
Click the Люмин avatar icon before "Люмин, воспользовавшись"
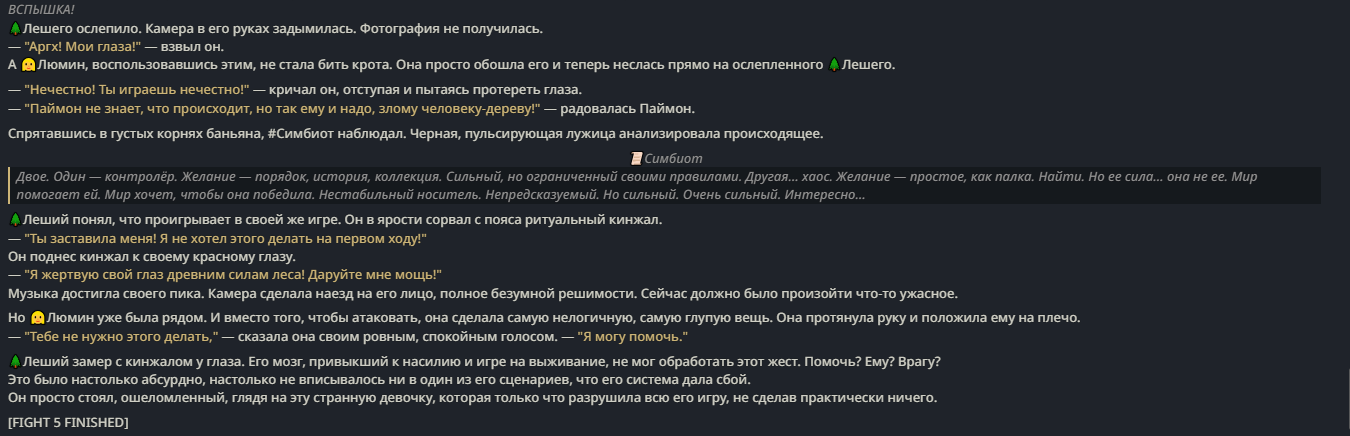[28, 65]
